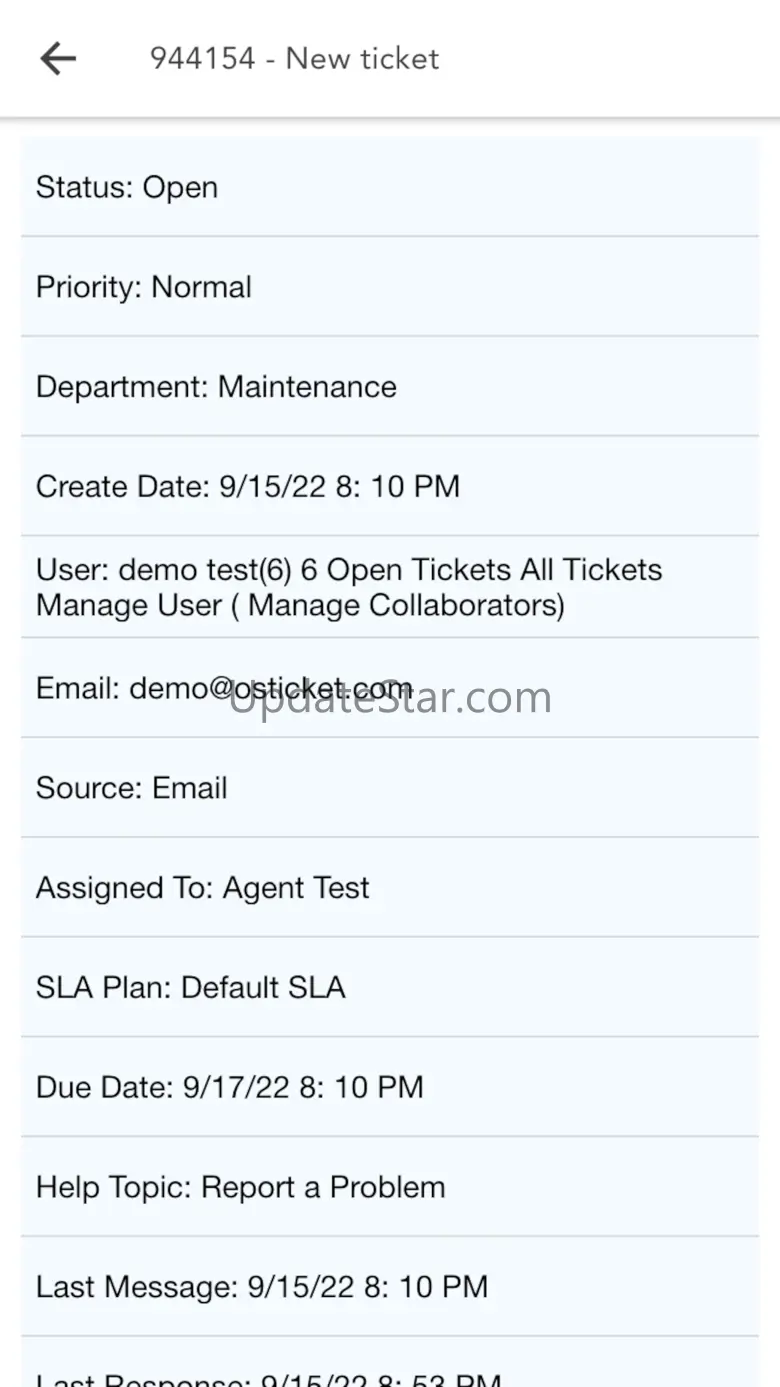Tap the back arrow icon
Viewport: 780px width, 1387px height.
[x=58, y=59]
